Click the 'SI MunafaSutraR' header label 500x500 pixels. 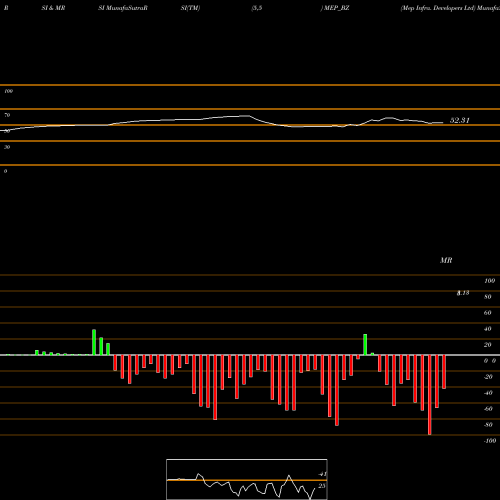123,8
